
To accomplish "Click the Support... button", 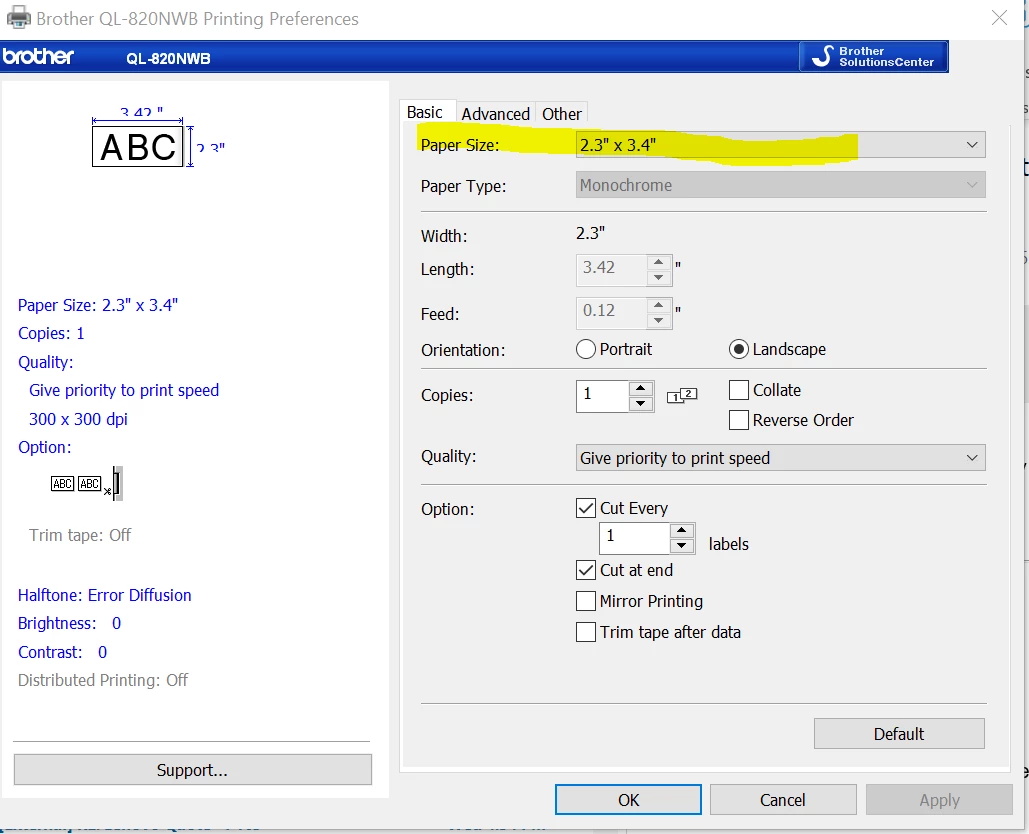I will pos(192,770).
